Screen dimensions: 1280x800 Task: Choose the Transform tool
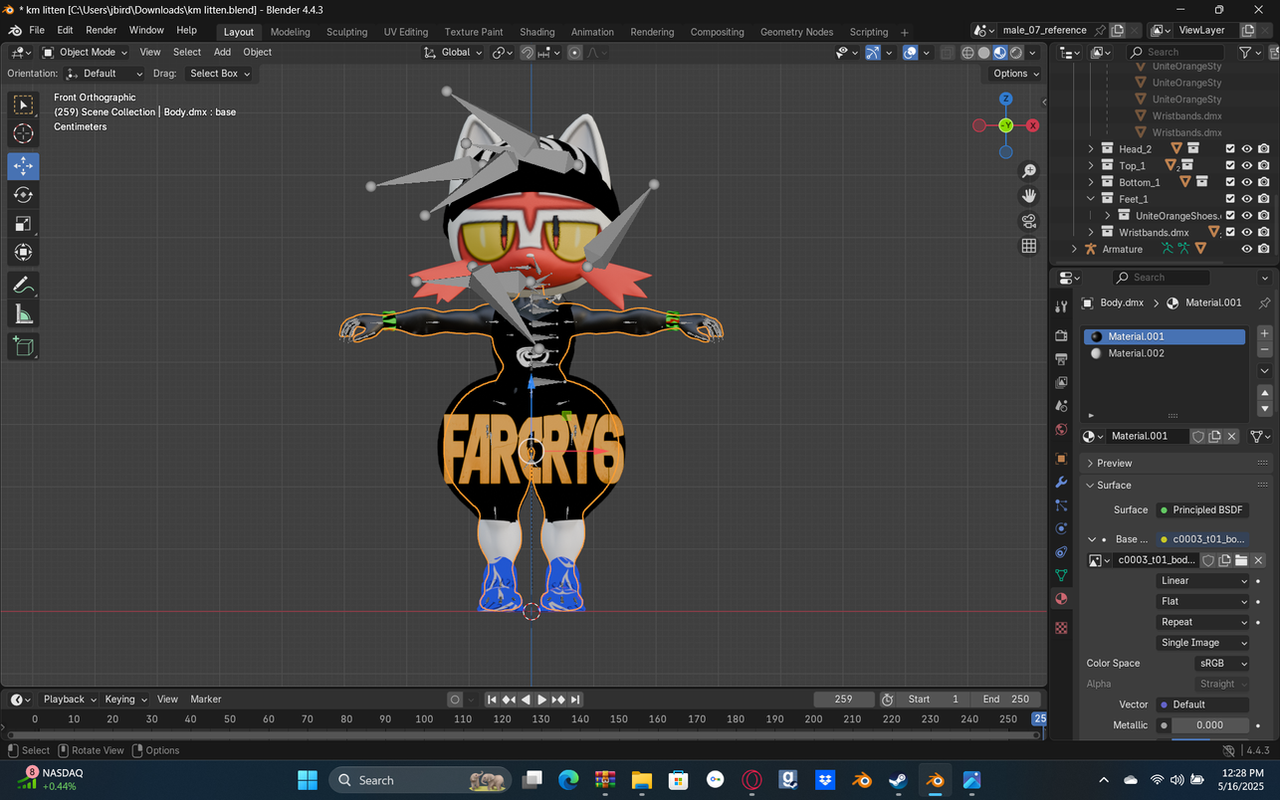click(23, 253)
